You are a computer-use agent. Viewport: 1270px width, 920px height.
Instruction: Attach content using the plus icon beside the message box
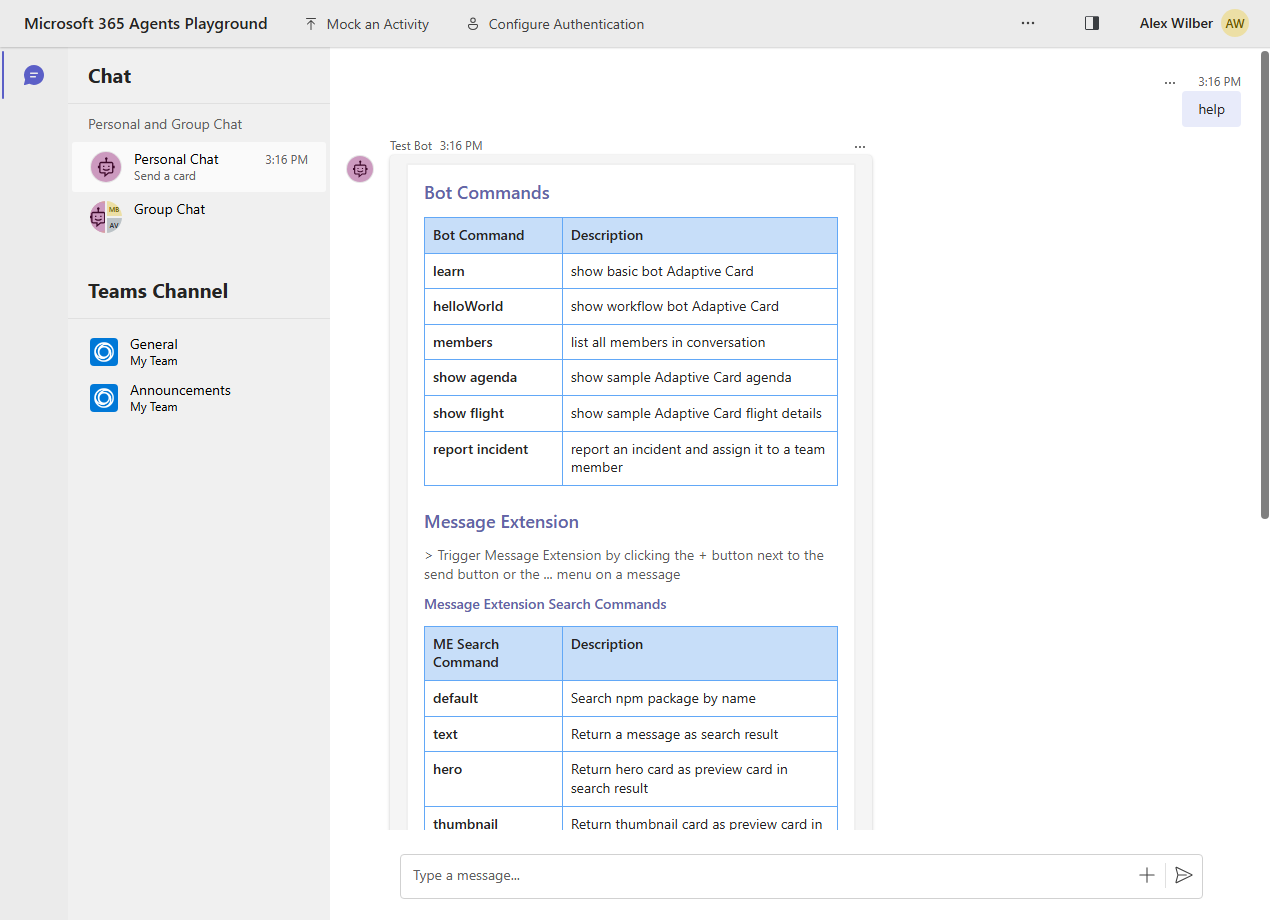[x=1146, y=875]
